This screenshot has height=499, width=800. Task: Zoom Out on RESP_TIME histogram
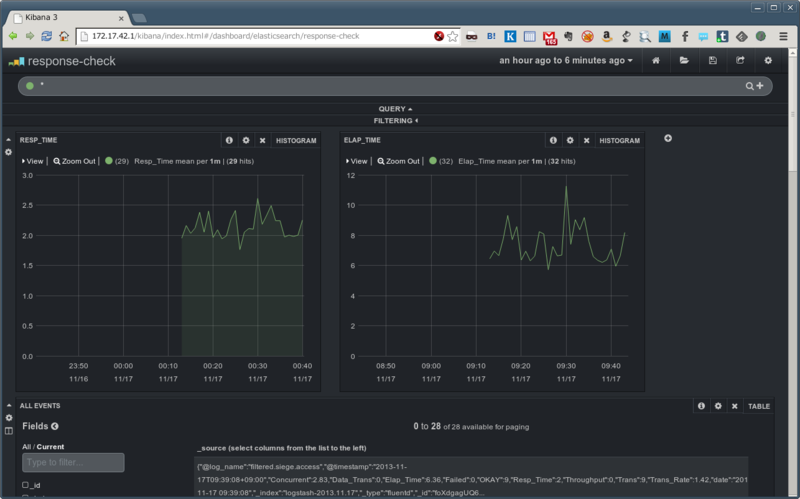pos(74,161)
